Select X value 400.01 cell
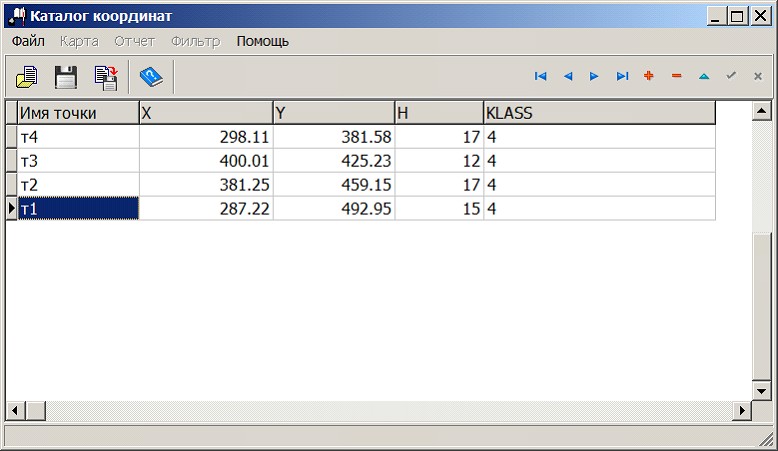The image size is (778, 451). (206, 161)
